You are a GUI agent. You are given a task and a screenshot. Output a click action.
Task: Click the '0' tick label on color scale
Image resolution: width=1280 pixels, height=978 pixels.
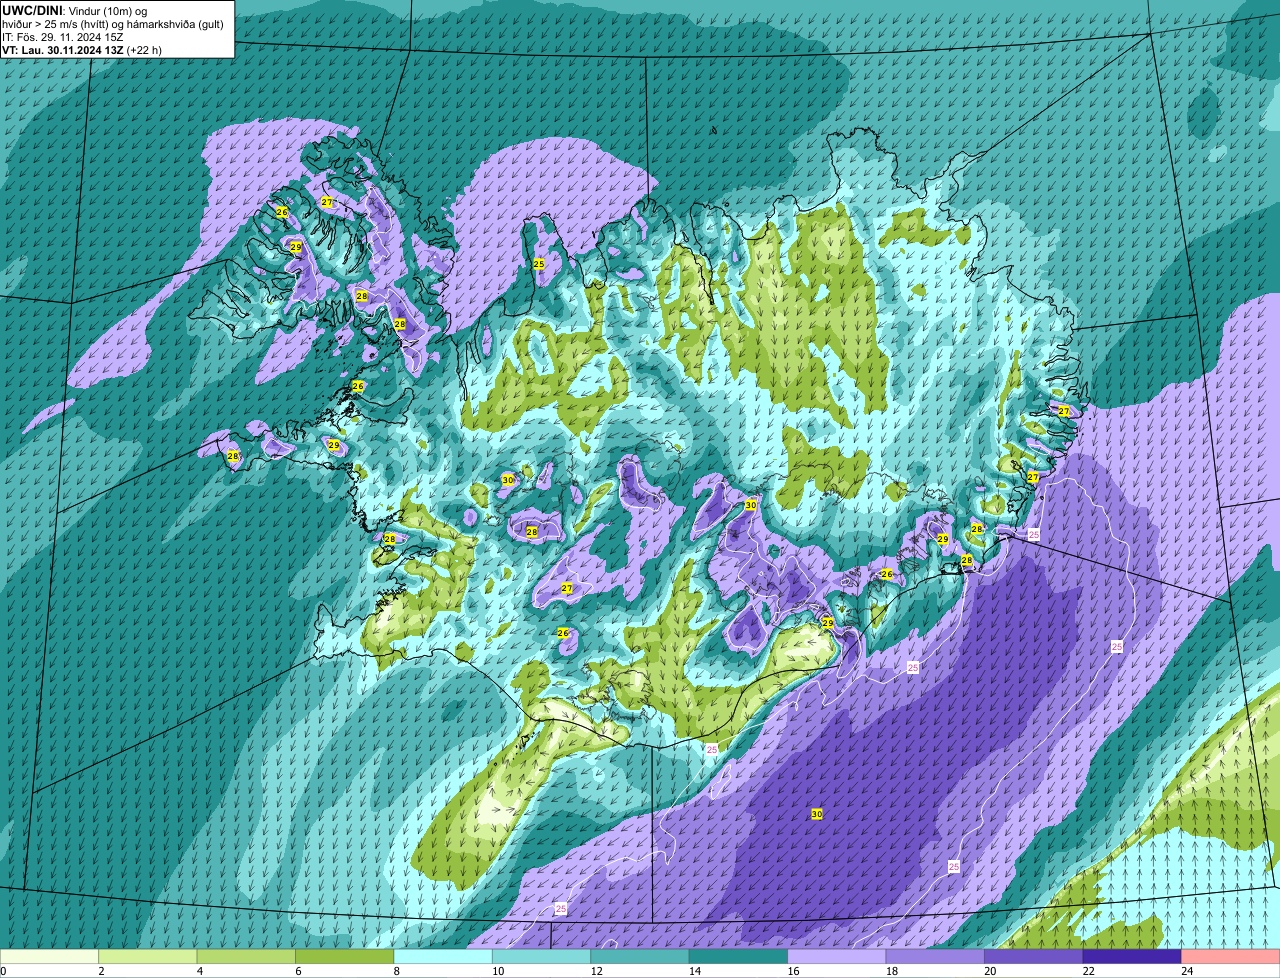click(x=3, y=970)
